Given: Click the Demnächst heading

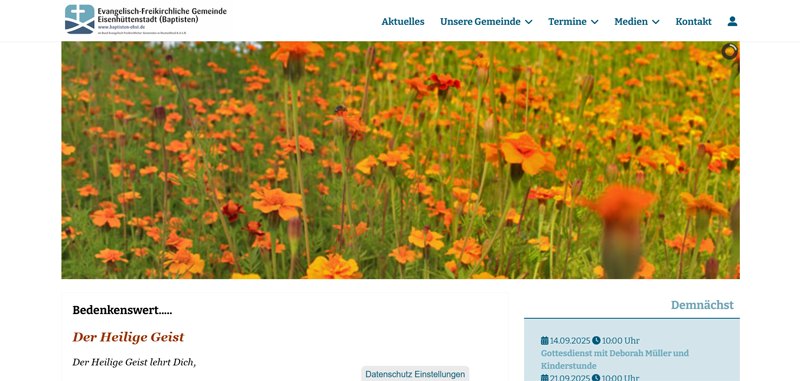Looking at the screenshot, I should click(702, 305).
